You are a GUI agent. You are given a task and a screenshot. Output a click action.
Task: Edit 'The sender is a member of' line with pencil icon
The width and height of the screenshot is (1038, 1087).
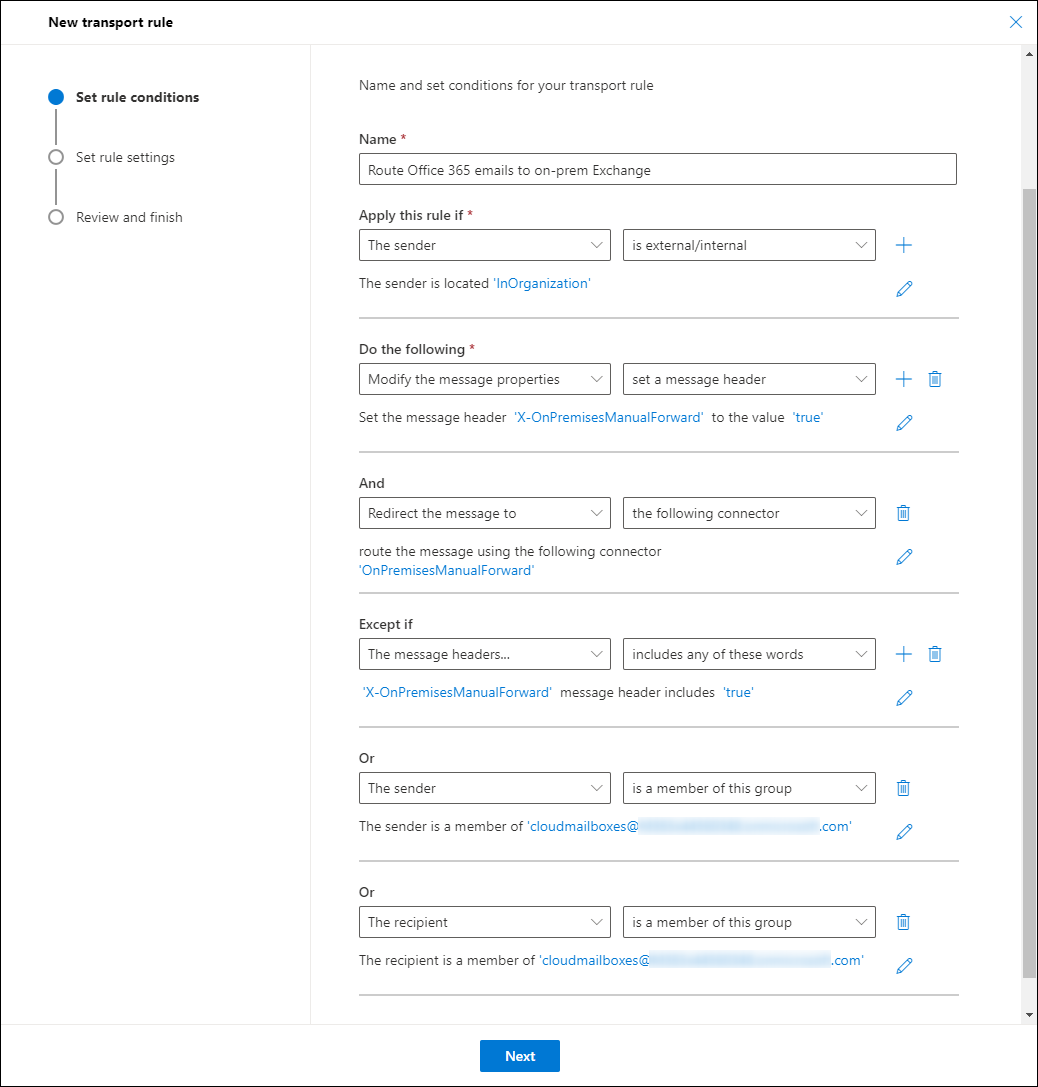tap(904, 831)
